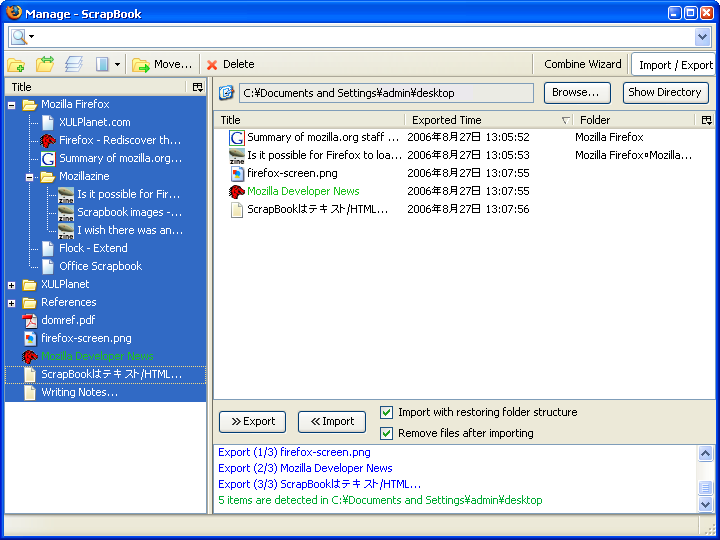Sort by the Exported Time column header
The height and width of the screenshot is (540, 720).
(489, 120)
